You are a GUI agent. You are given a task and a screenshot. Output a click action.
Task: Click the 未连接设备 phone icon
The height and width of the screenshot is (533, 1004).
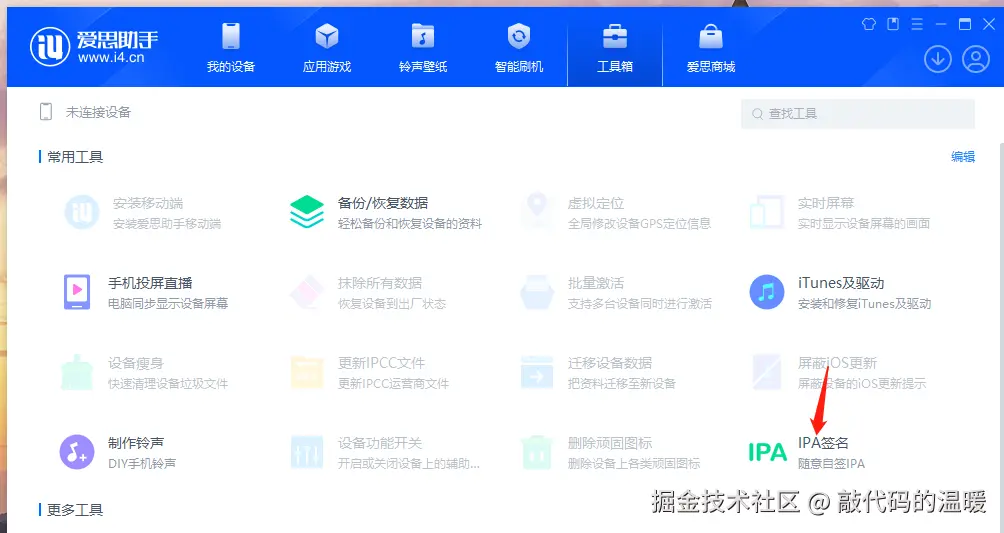tap(45, 112)
